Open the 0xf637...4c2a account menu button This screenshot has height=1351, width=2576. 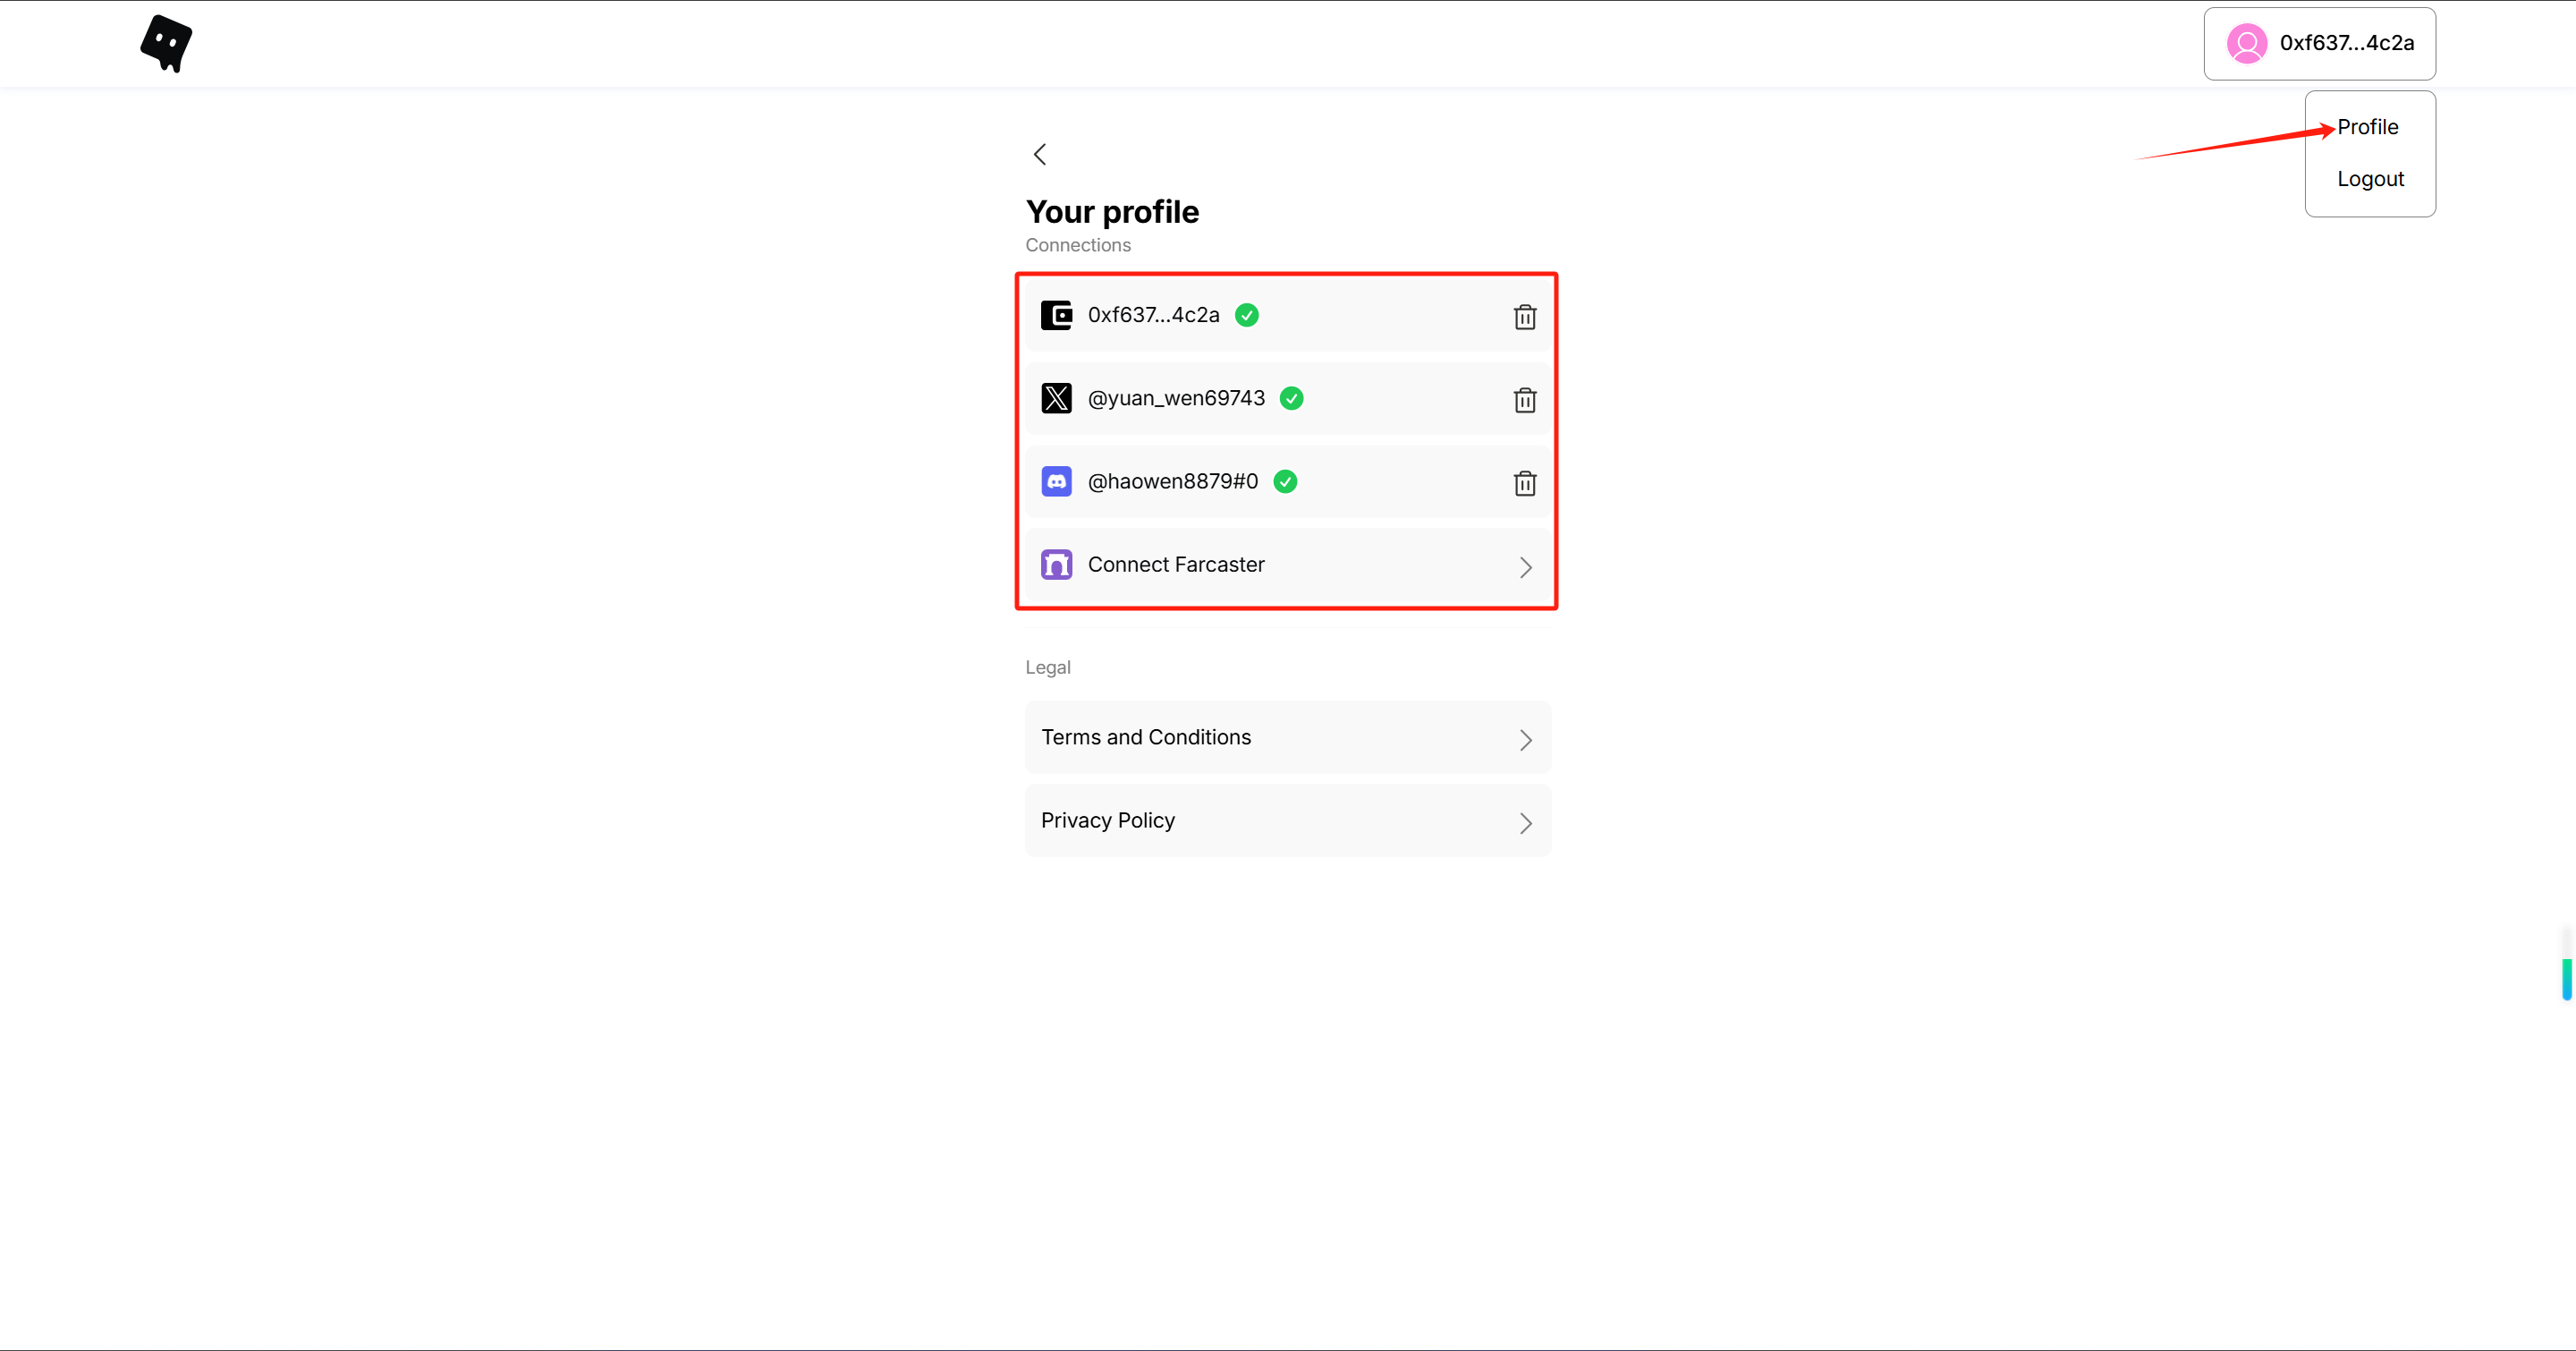click(2319, 44)
